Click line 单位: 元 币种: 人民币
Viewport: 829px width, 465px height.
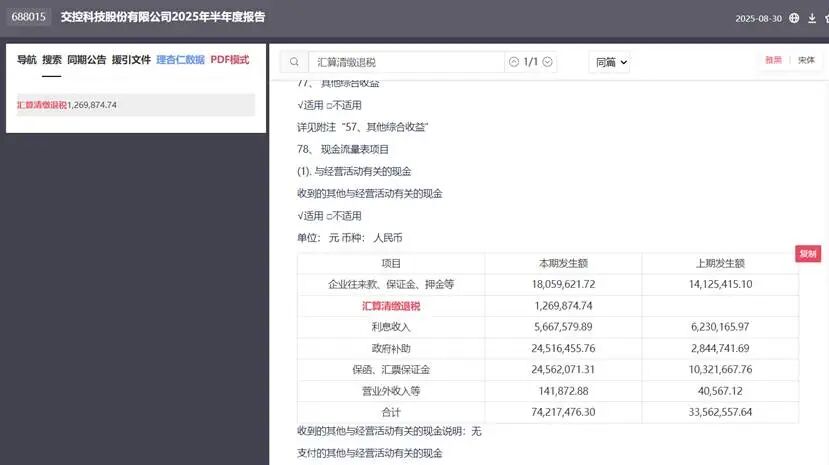coord(349,238)
